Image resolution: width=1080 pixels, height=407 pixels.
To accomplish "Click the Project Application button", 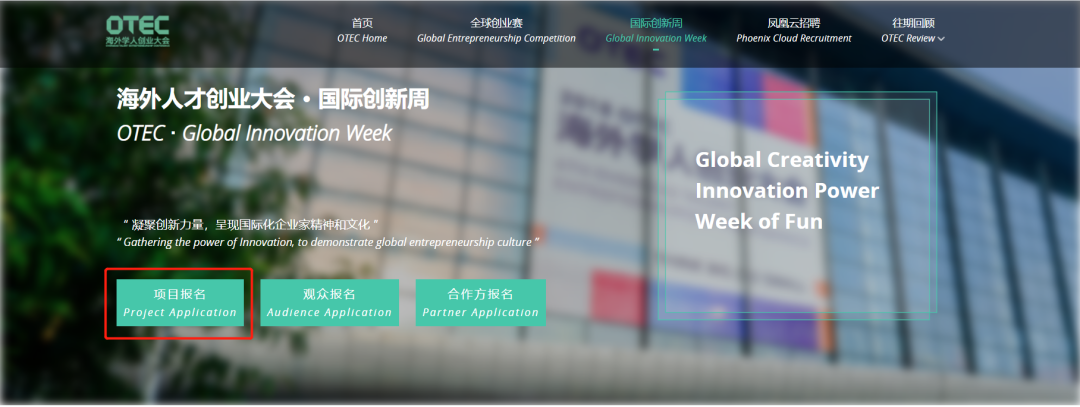I will click(180, 303).
